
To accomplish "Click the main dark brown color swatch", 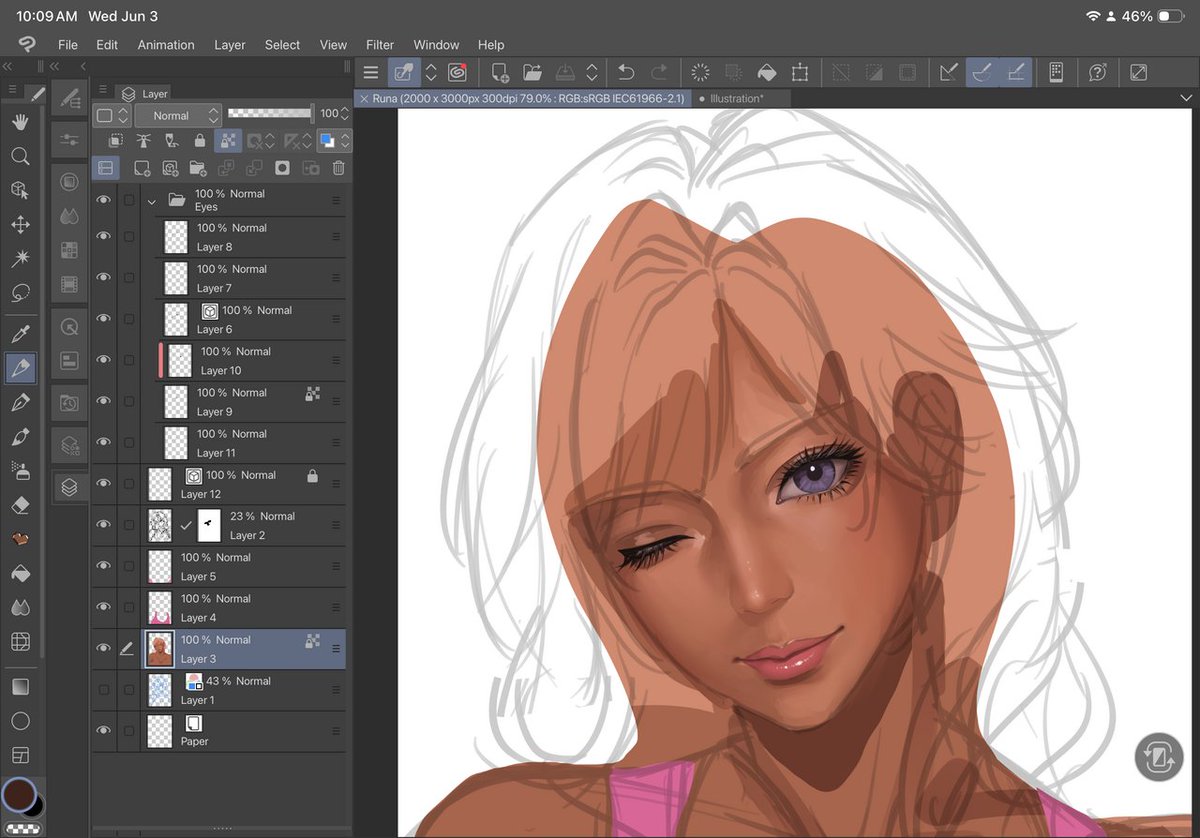I will (17, 794).
